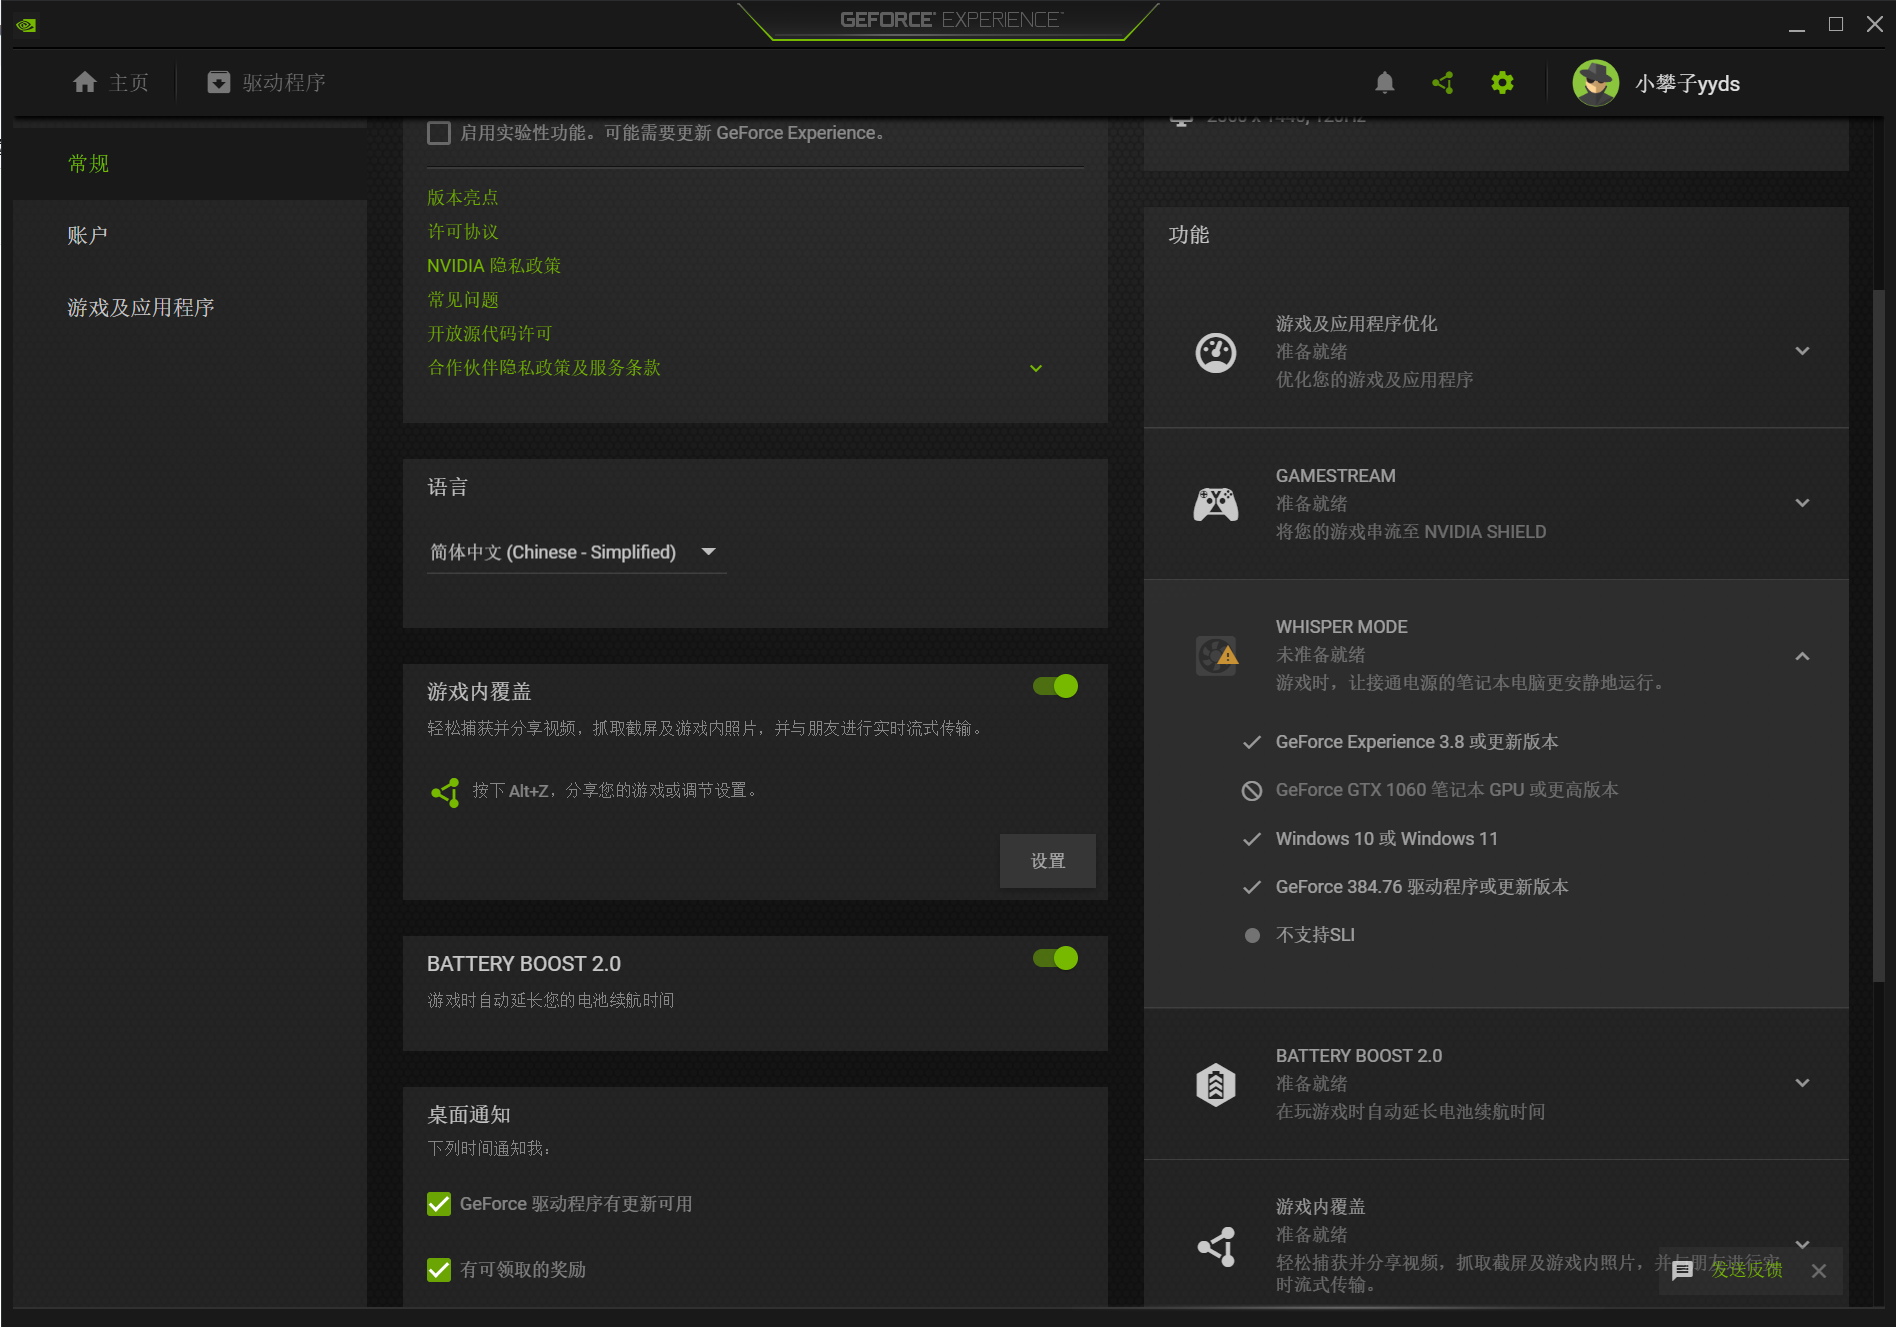Switch to the 账户 account tab
The image size is (1896, 1327).
88,233
